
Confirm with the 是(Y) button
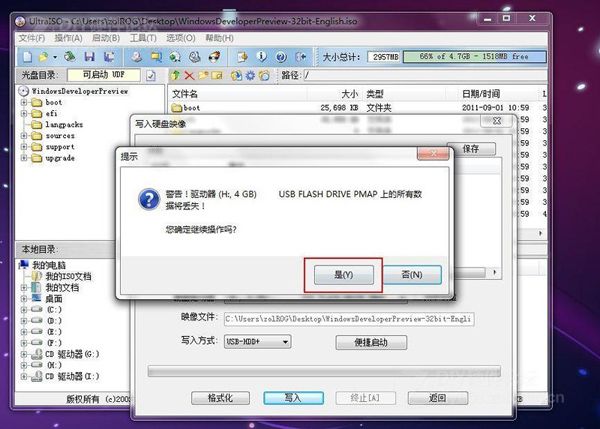tap(344, 275)
